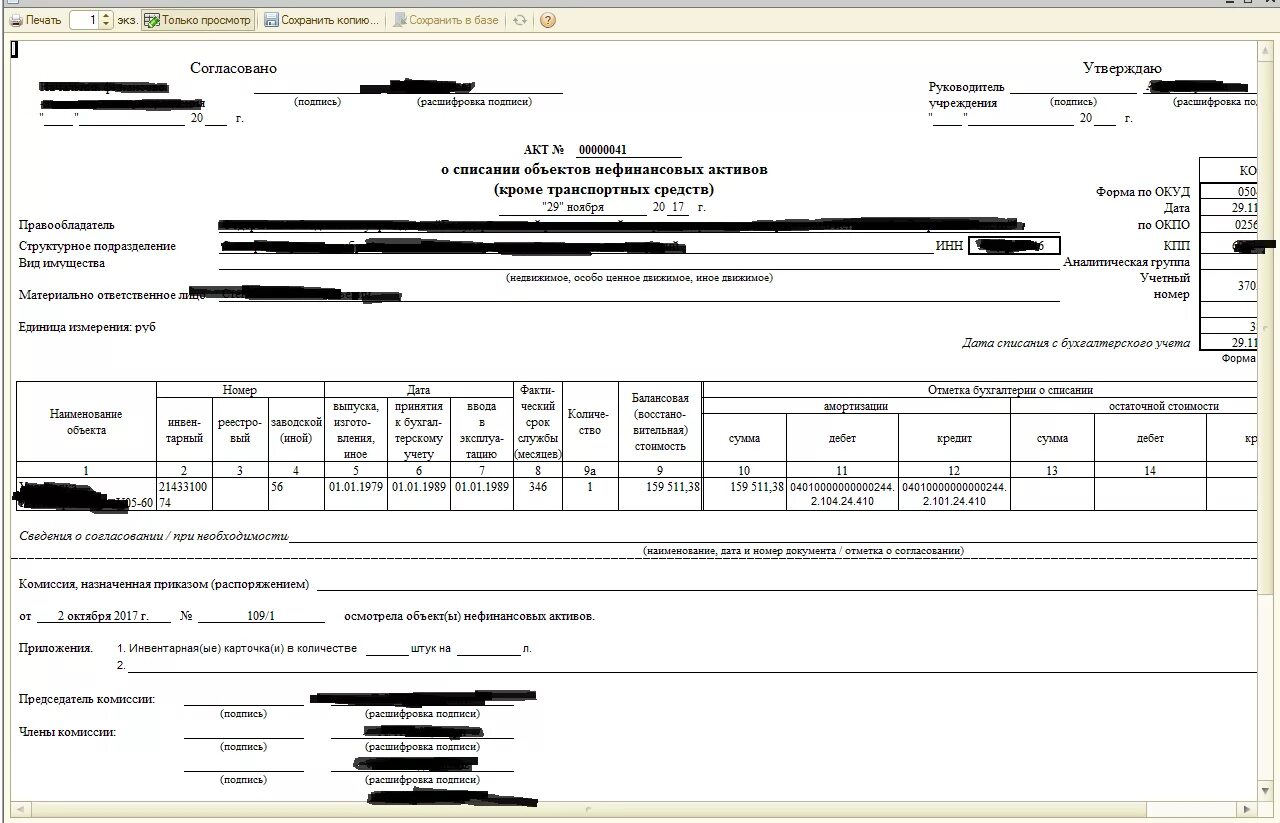The image size is (1280, 823).
Task: Toggle the Только просмотр view-only mode
Action: pyautogui.click(x=198, y=20)
